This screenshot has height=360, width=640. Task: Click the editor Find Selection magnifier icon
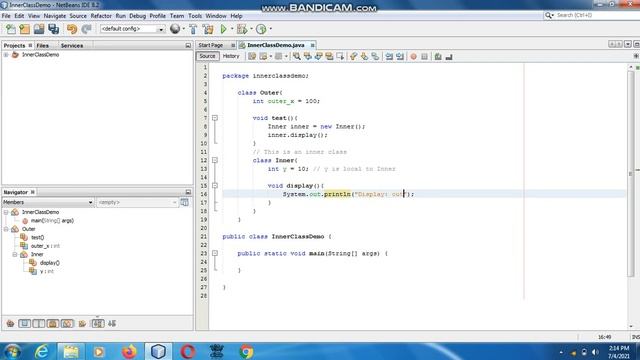point(297,56)
